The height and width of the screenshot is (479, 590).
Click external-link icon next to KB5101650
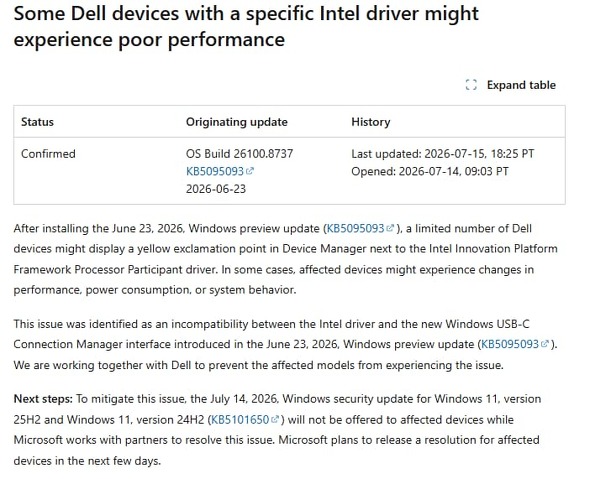(x=275, y=419)
